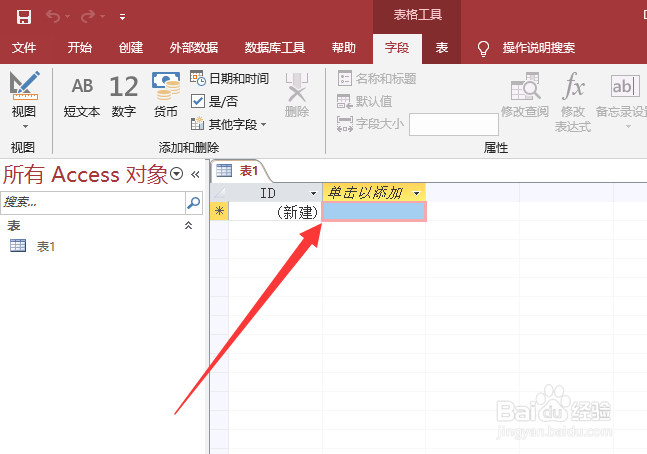Switch to the 数据库工具 ribbon tab
Image resolution: width=647 pixels, height=454 pixels.
click(x=274, y=48)
